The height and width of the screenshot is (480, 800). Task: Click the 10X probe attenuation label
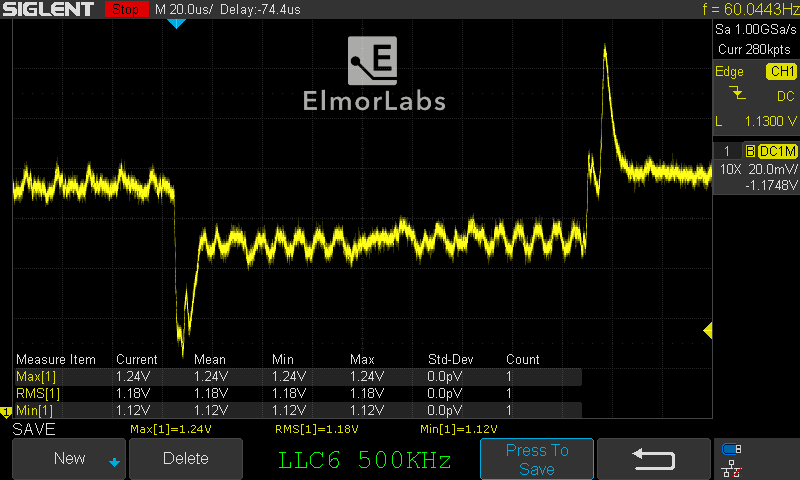coord(730,169)
